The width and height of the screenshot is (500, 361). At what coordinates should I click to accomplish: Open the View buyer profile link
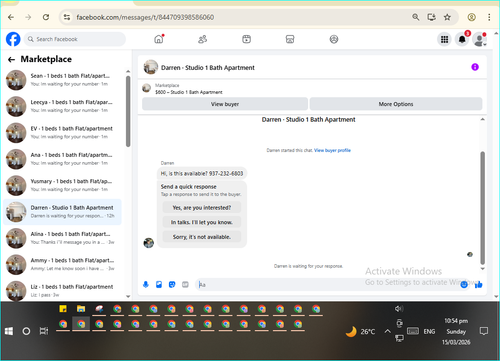(x=332, y=150)
